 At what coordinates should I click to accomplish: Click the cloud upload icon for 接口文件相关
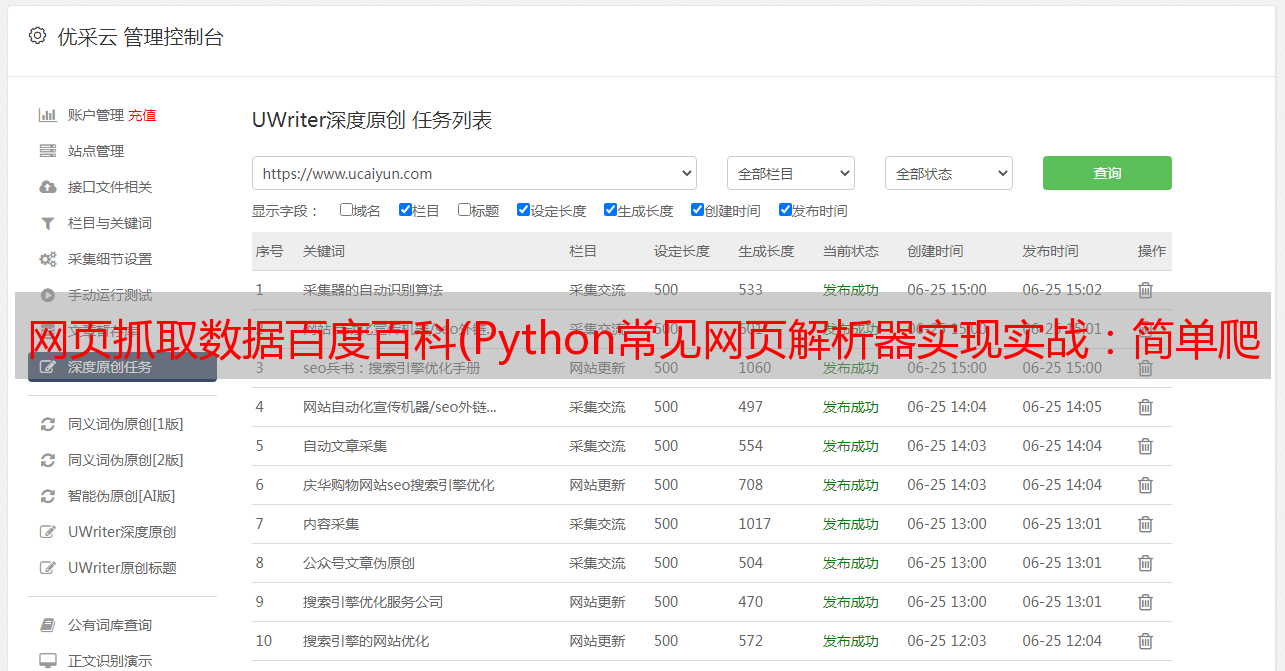[x=47, y=187]
